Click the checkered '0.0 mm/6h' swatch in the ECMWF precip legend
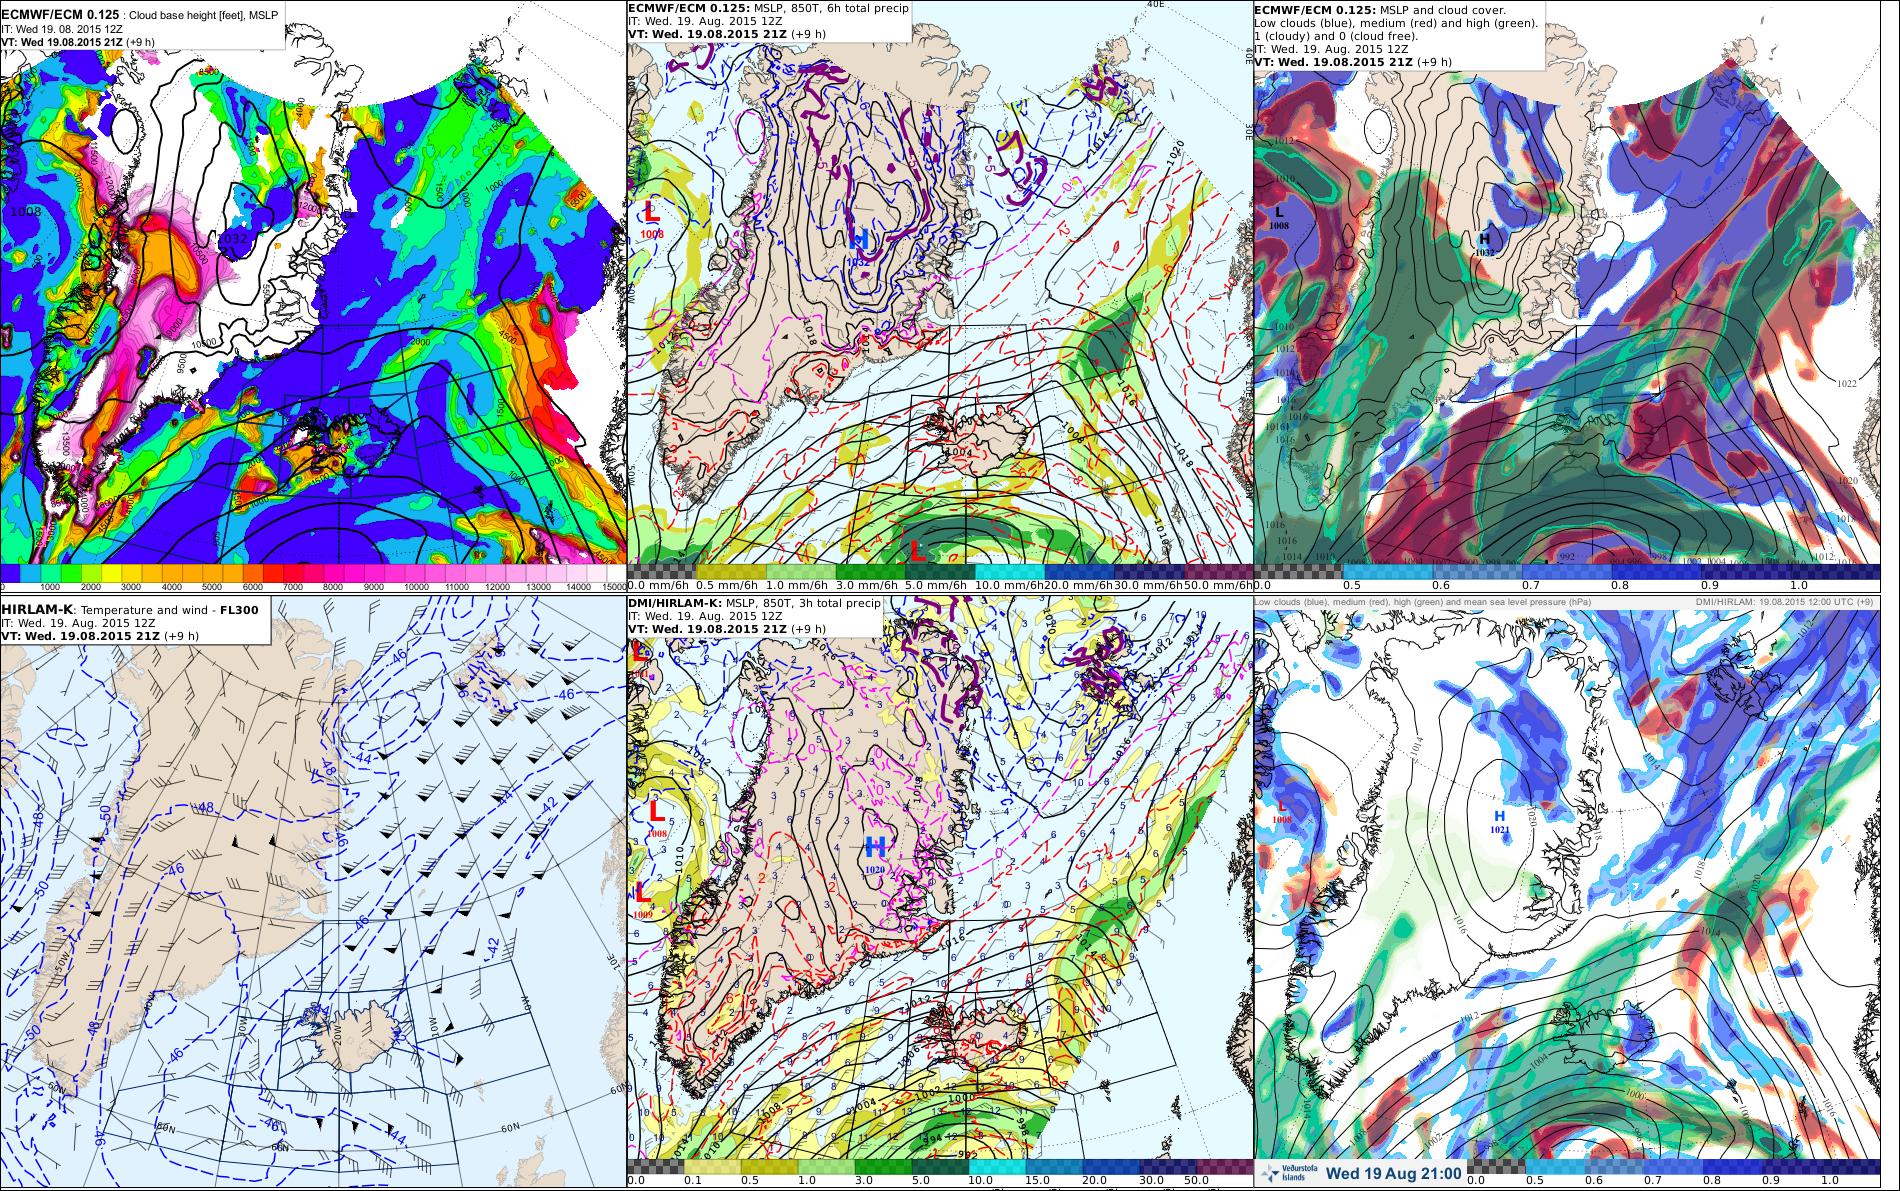 [x=663, y=570]
